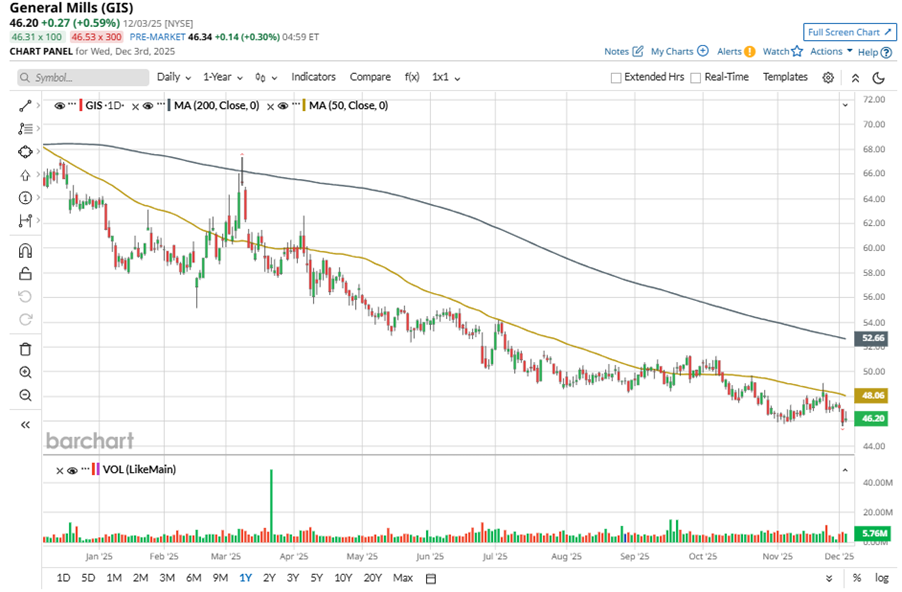The width and height of the screenshot is (902, 592).
Task: Select the 2Y time range
Action: 269,578
